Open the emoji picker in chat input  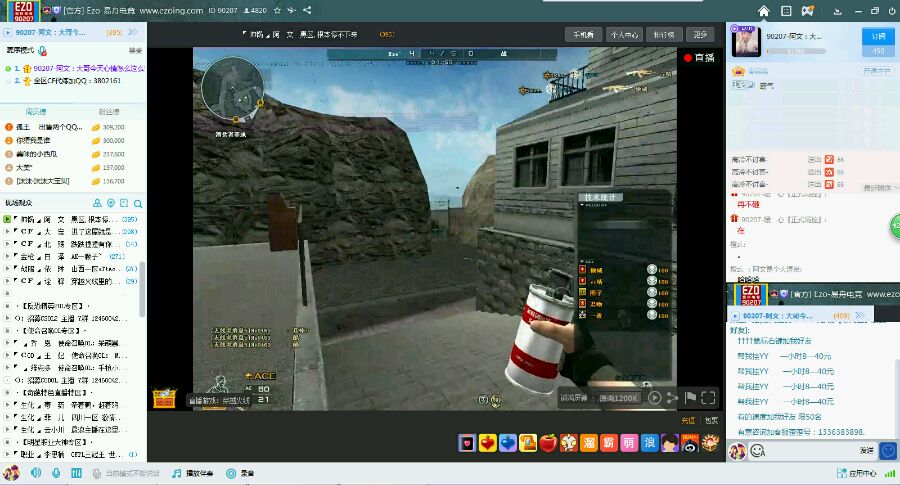click(758, 451)
